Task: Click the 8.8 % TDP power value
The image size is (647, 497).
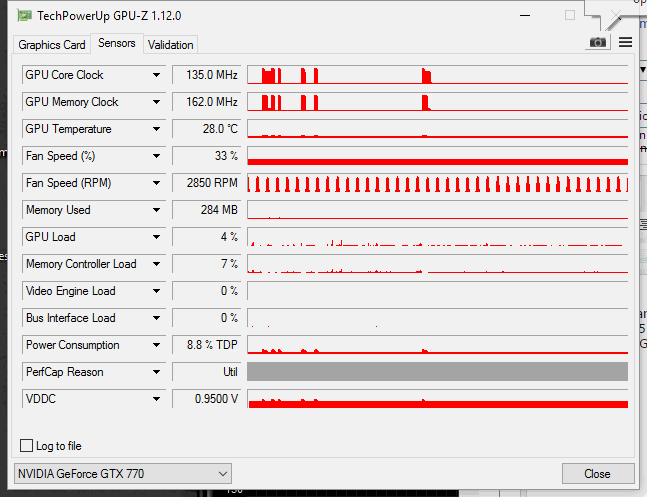Action: tap(207, 345)
